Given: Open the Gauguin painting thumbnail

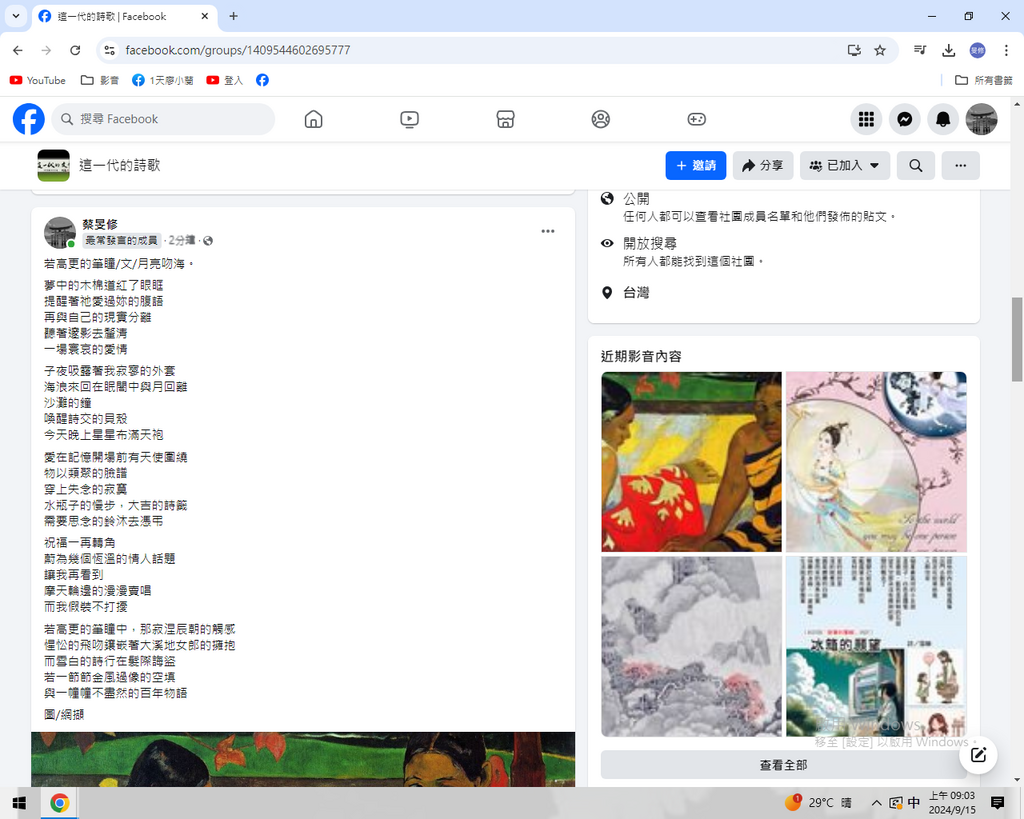Looking at the screenshot, I should 691,461.
